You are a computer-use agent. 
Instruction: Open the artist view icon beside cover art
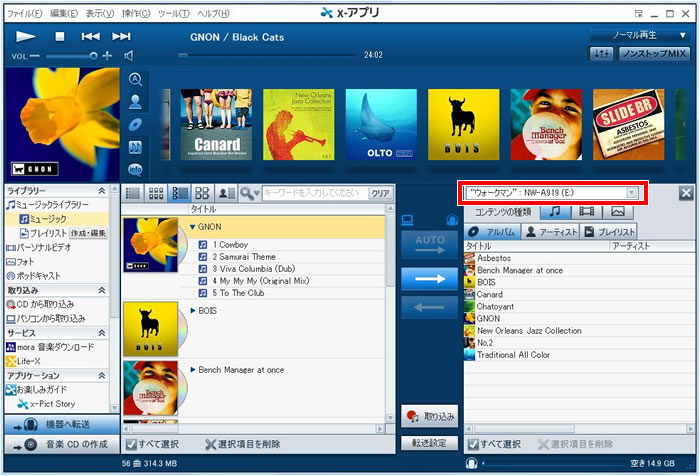(135, 101)
